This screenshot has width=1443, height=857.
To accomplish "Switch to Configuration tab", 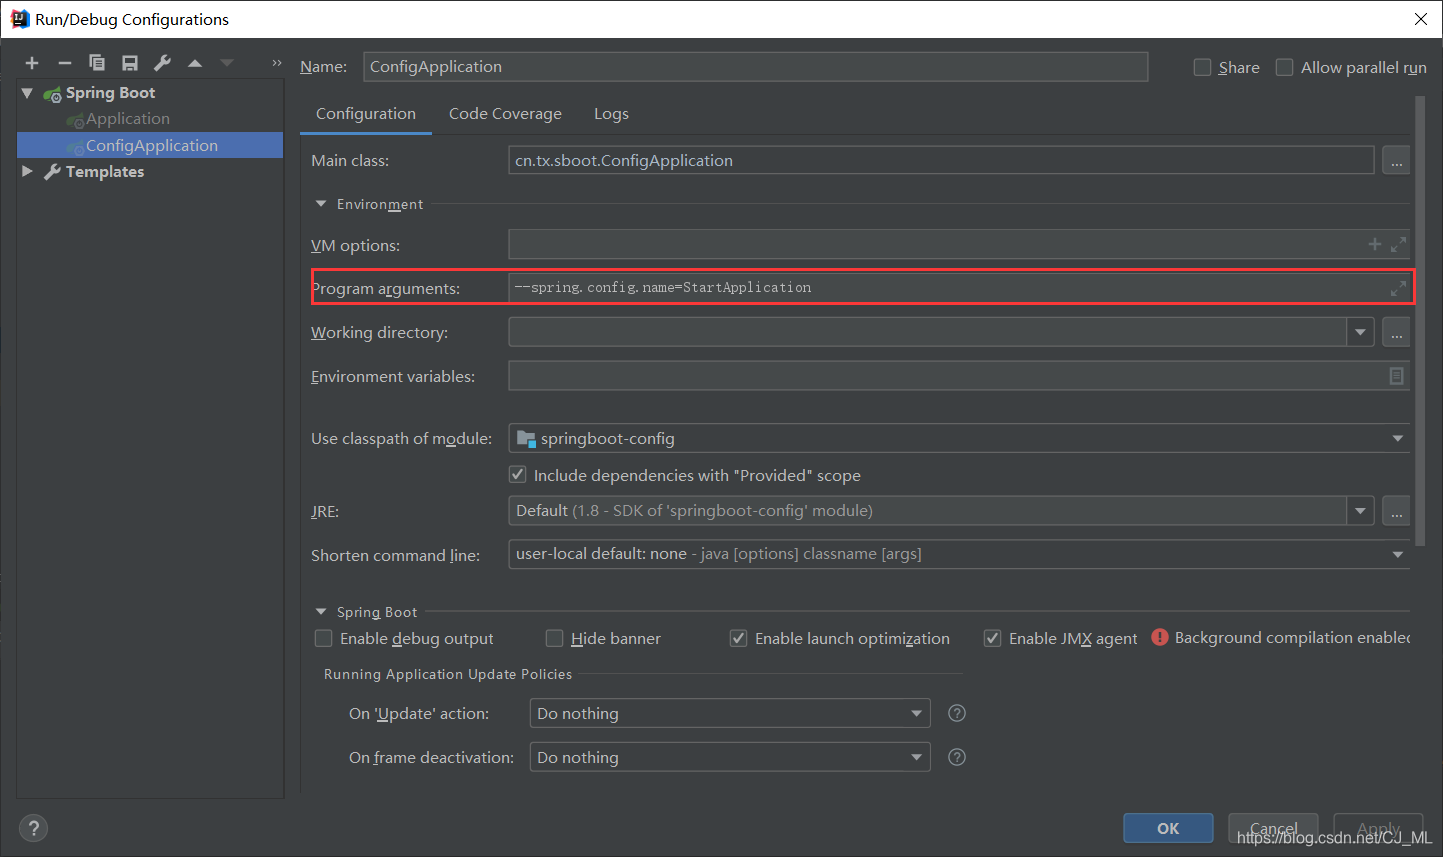I will [x=366, y=114].
